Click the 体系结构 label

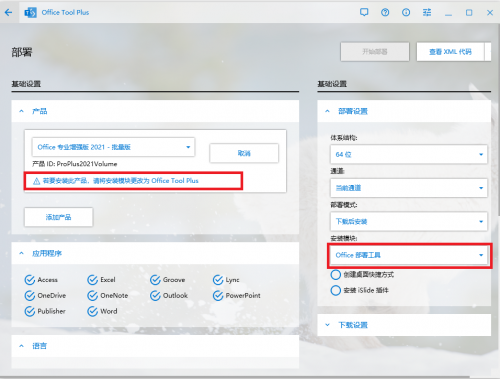(344, 138)
